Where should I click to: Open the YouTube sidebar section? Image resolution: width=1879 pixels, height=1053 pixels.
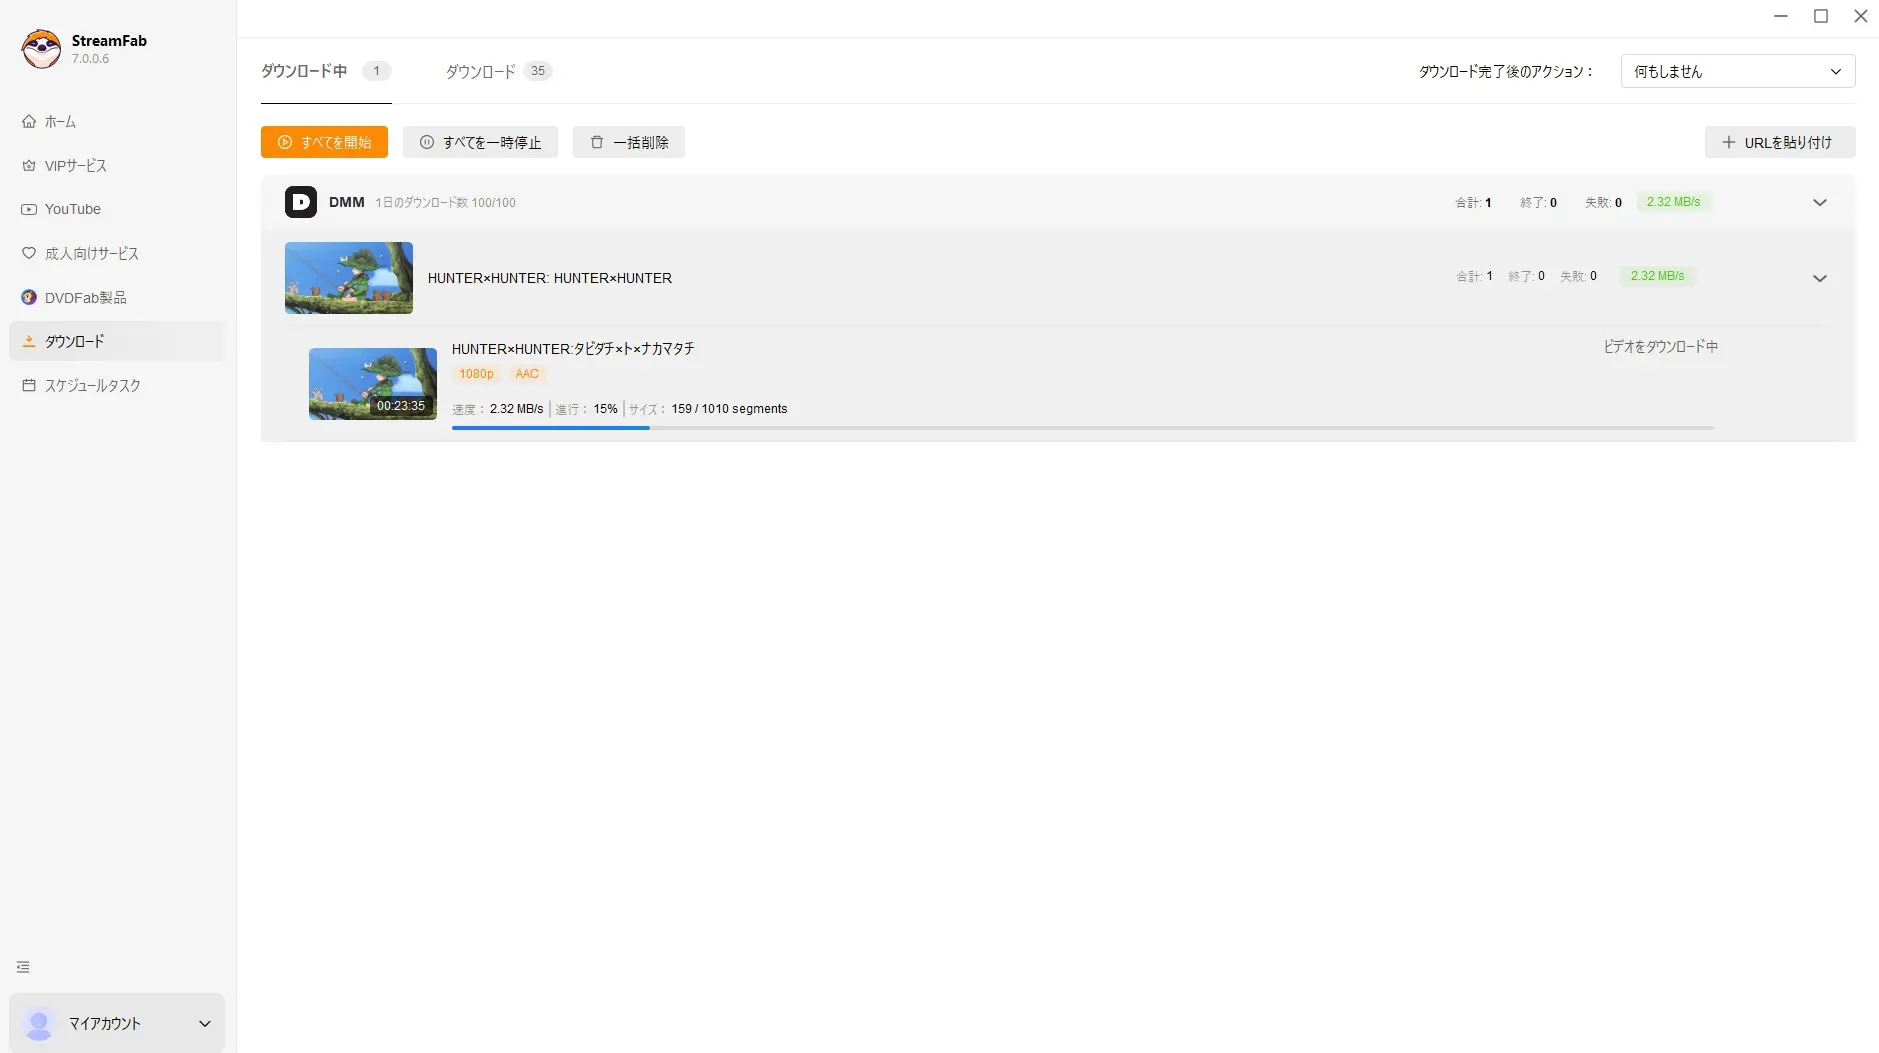pyautogui.click(x=118, y=209)
